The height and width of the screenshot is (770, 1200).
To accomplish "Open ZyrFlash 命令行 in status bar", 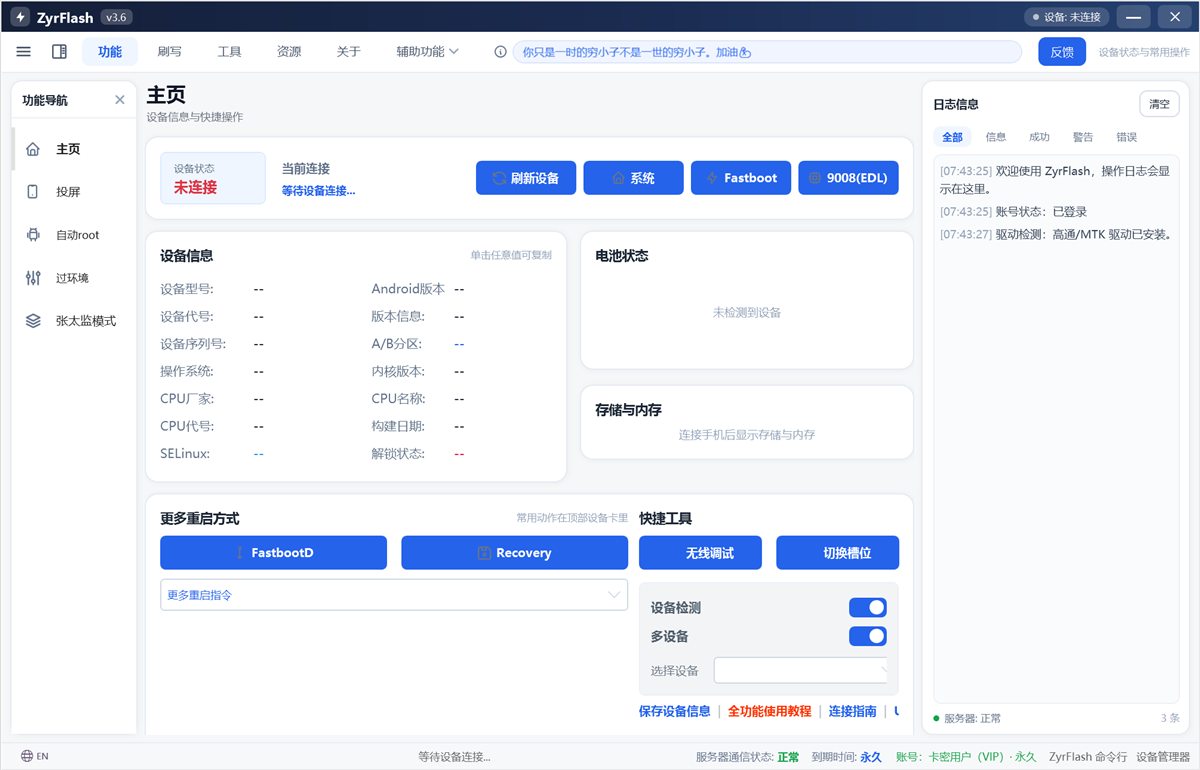I will [x=1088, y=757].
